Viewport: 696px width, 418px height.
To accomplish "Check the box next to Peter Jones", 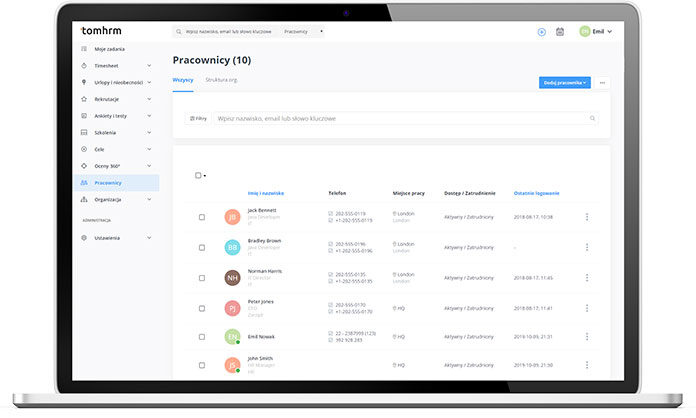I will (x=202, y=308).
